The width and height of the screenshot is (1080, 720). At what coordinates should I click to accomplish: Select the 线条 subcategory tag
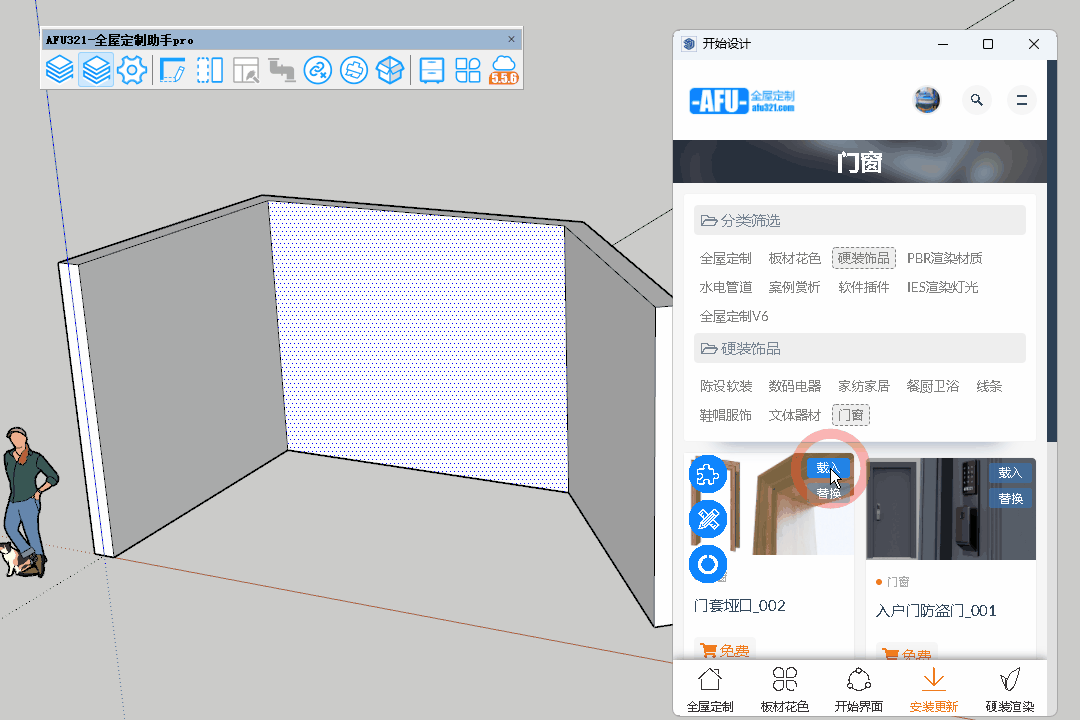point(989,386)
